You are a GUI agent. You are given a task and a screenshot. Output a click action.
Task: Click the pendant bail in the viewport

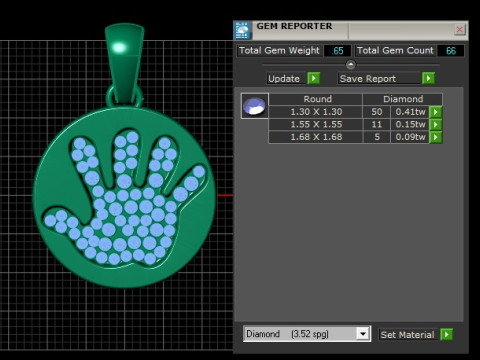pyautogui.click(x=125, y=62)
